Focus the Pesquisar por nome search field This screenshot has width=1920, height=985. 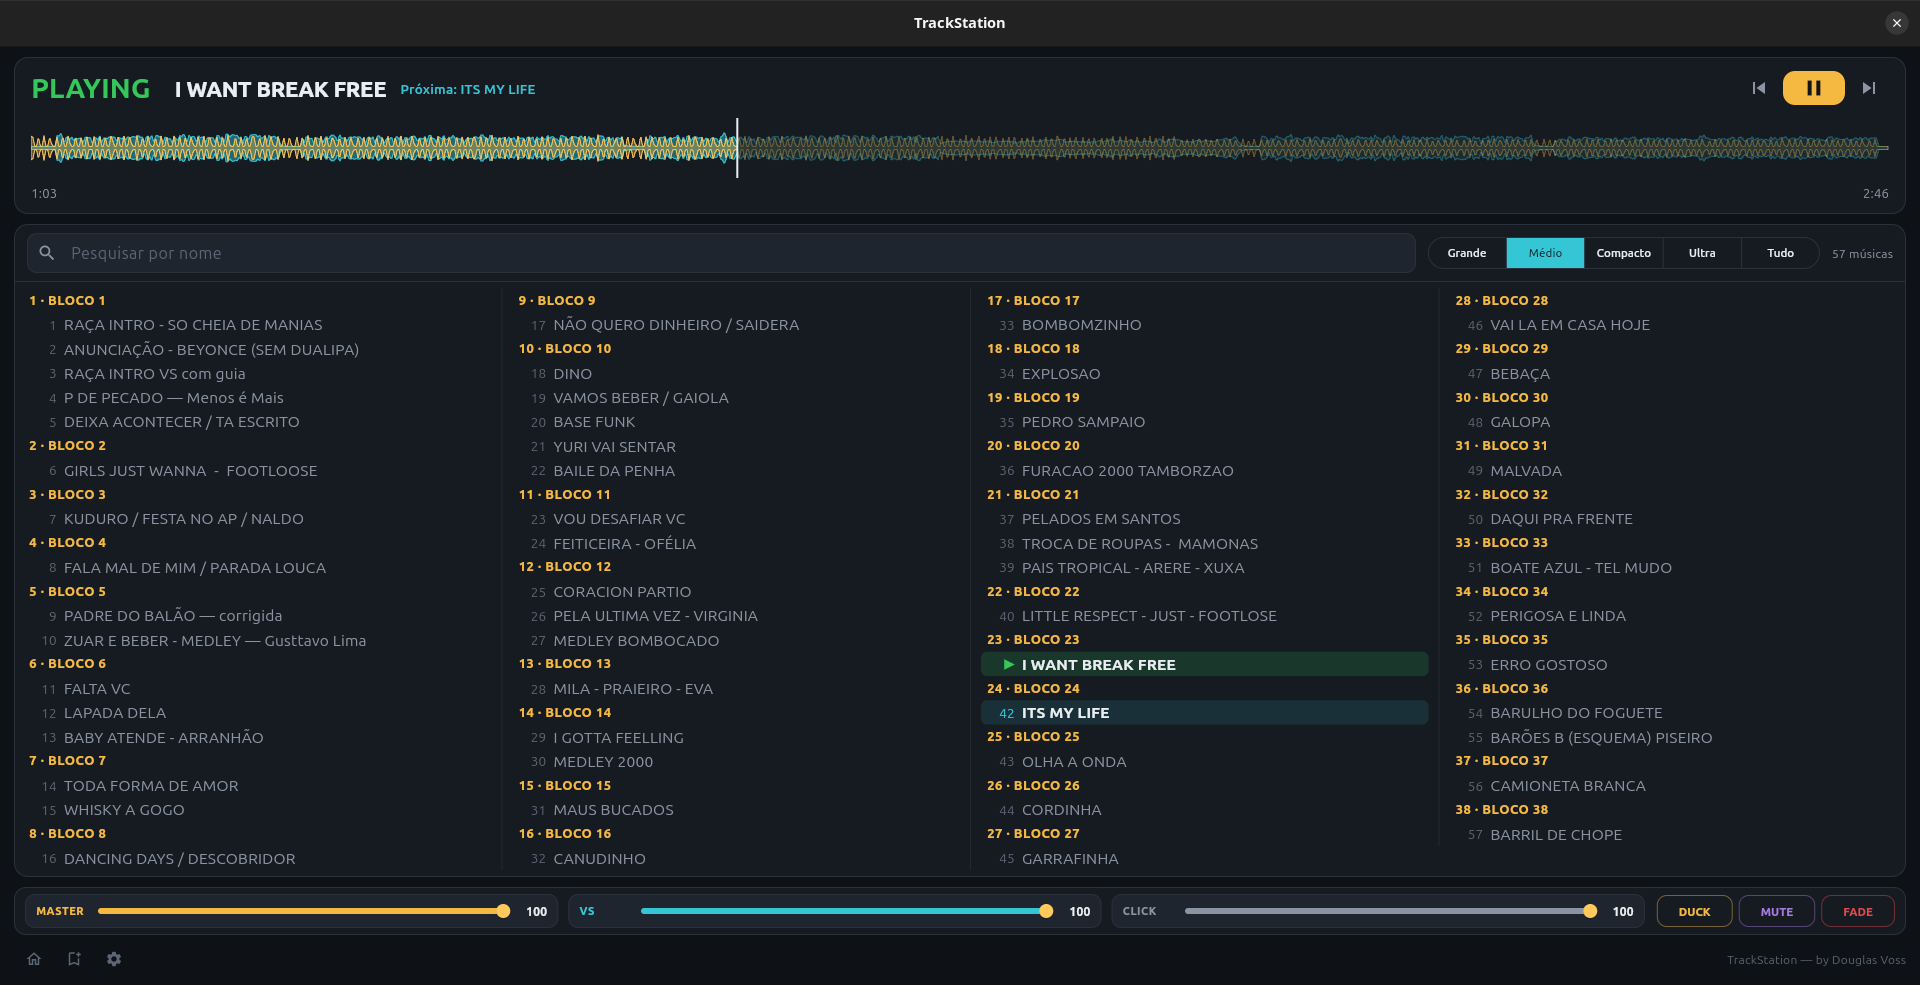(x=721, y=253)
